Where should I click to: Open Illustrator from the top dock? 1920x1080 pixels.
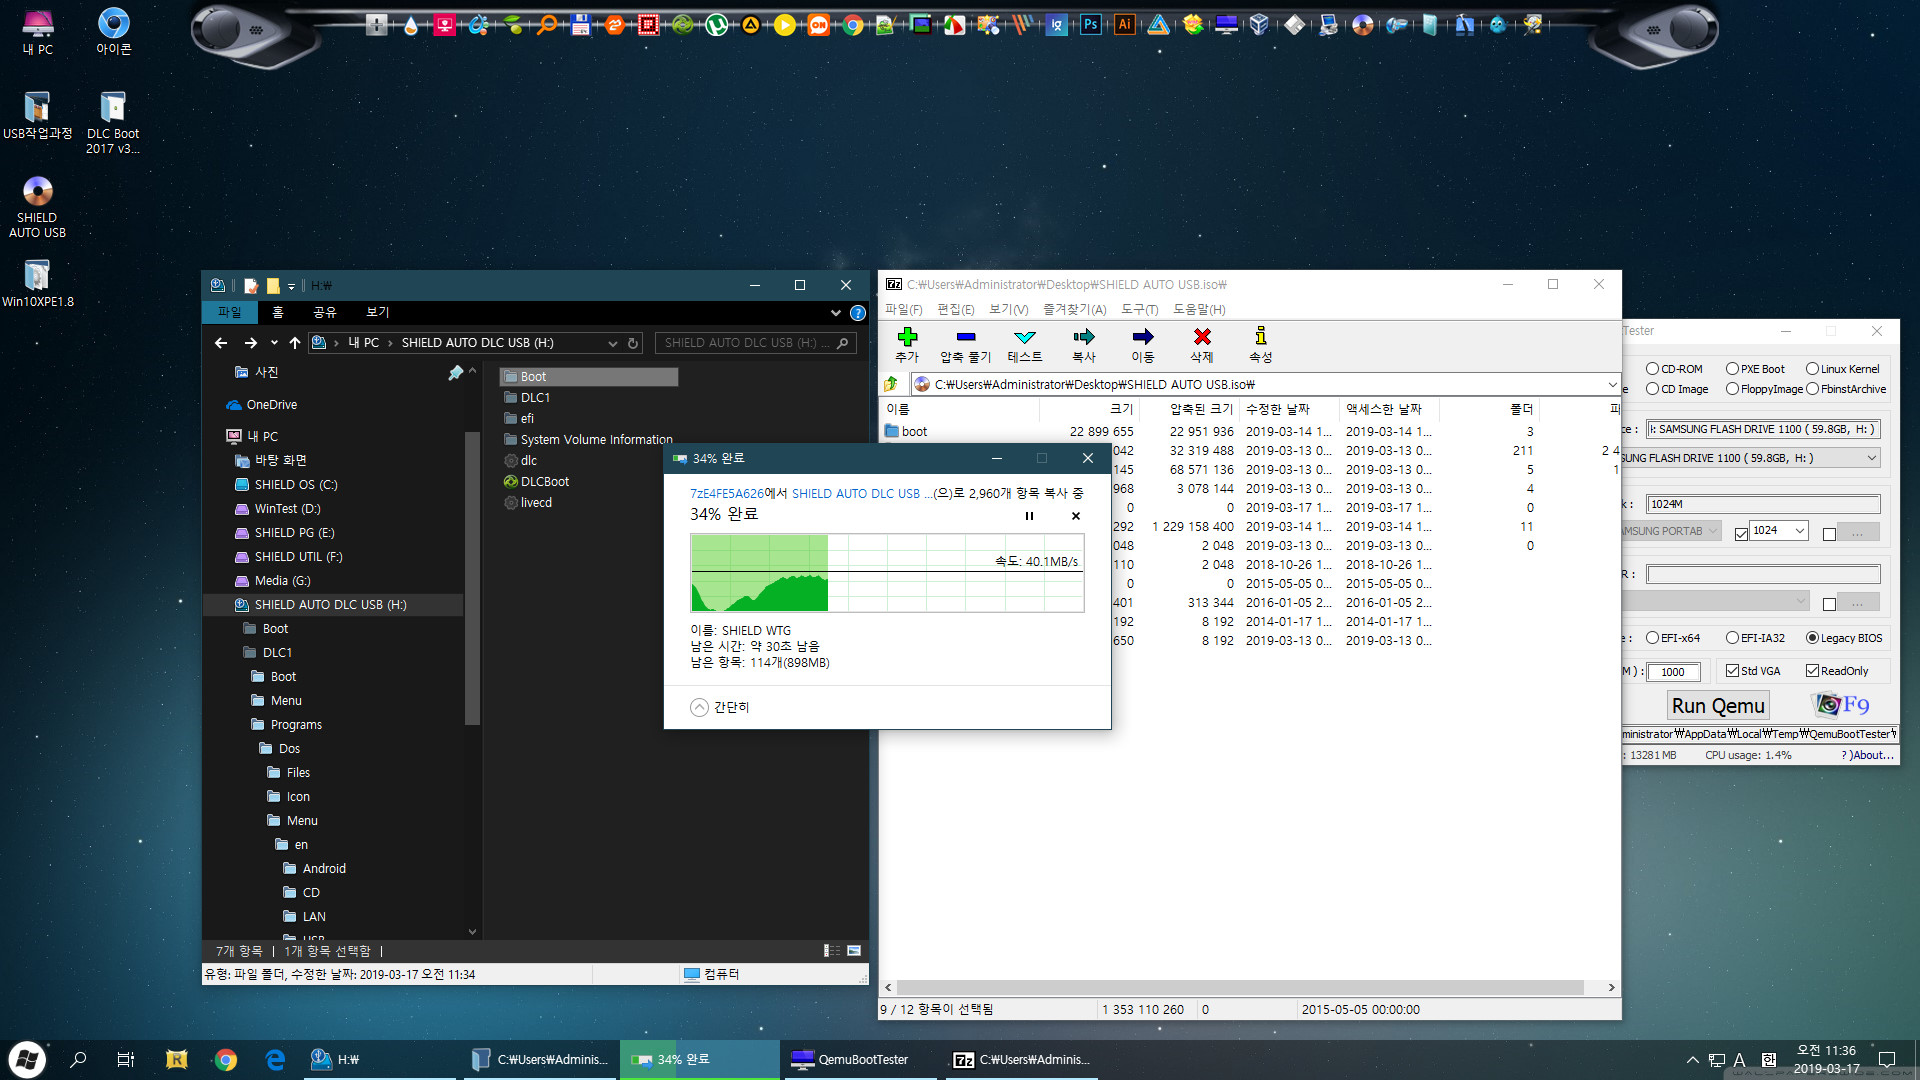[1124, 25]
